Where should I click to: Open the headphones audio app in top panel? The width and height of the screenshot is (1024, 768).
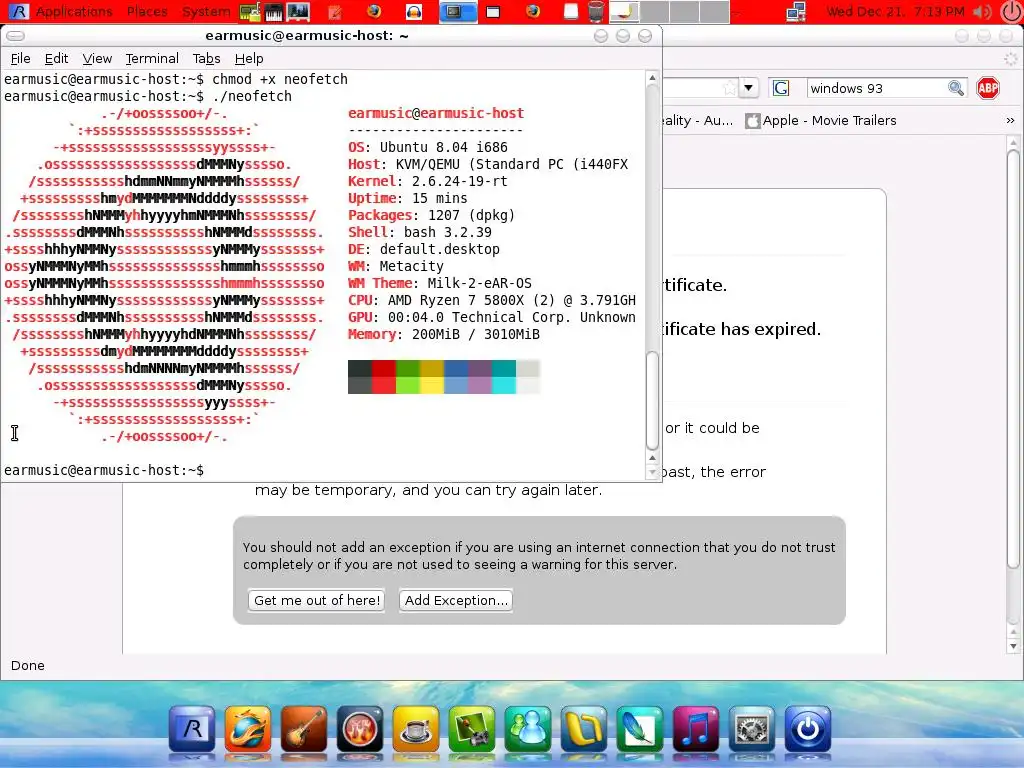click(413, 11)
